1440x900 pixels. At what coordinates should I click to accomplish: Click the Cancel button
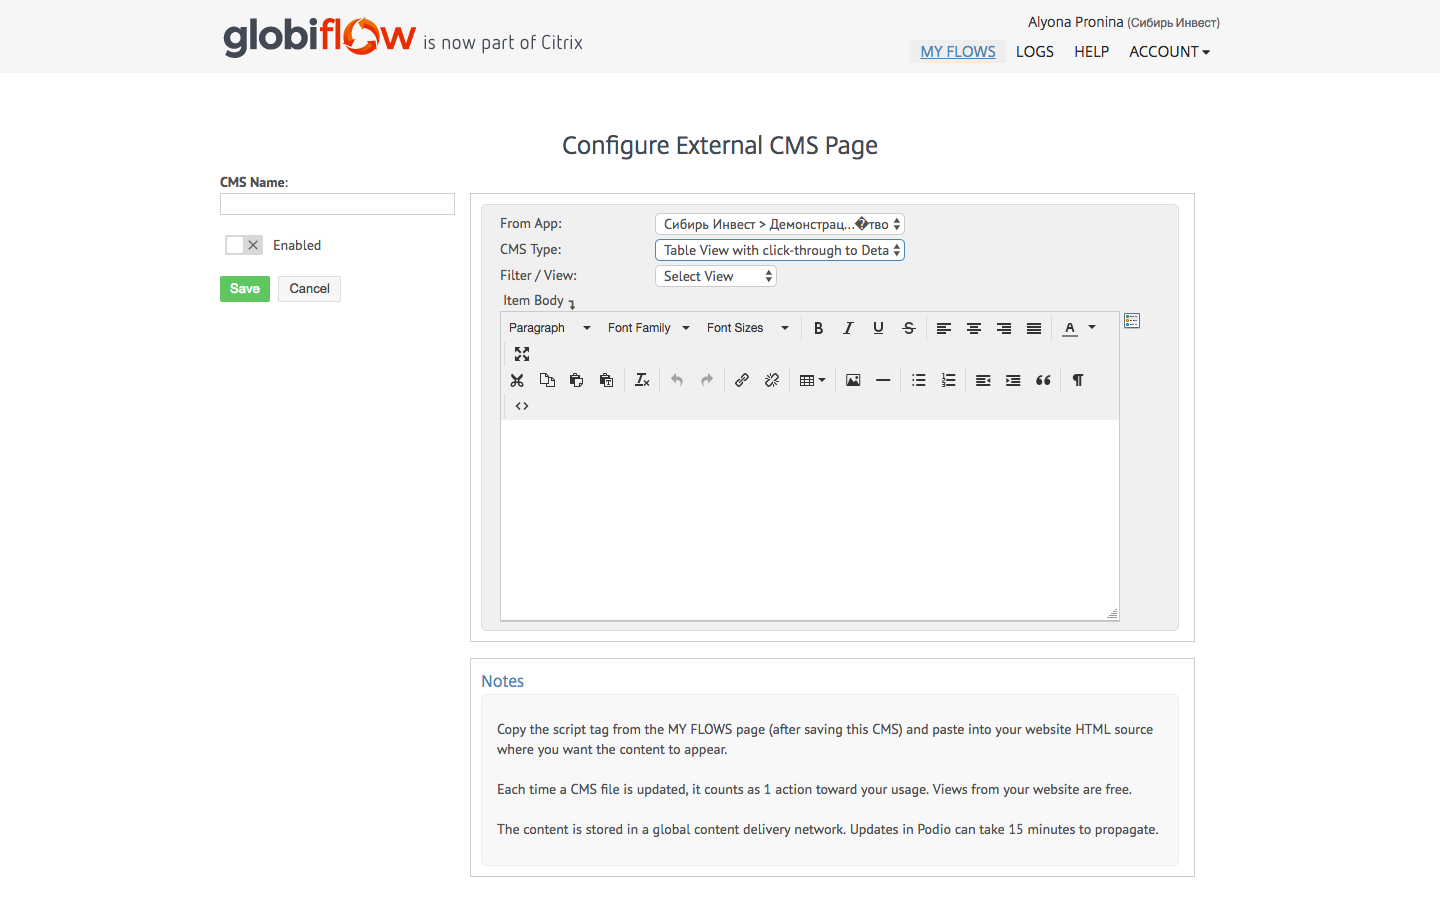click(x=309, y=289)
